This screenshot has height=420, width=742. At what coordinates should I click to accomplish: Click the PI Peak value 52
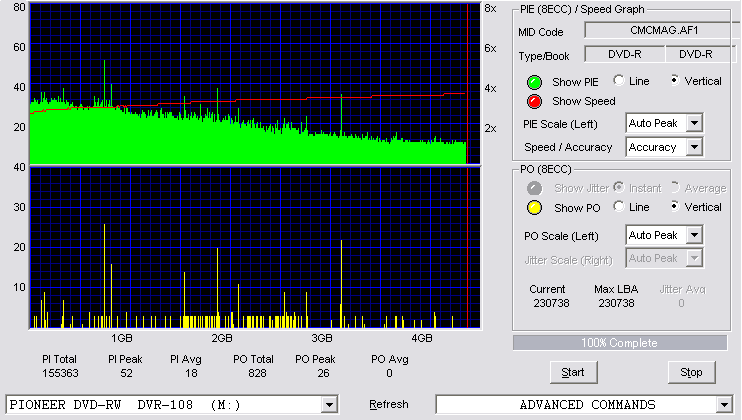click(x=126, y=374)
